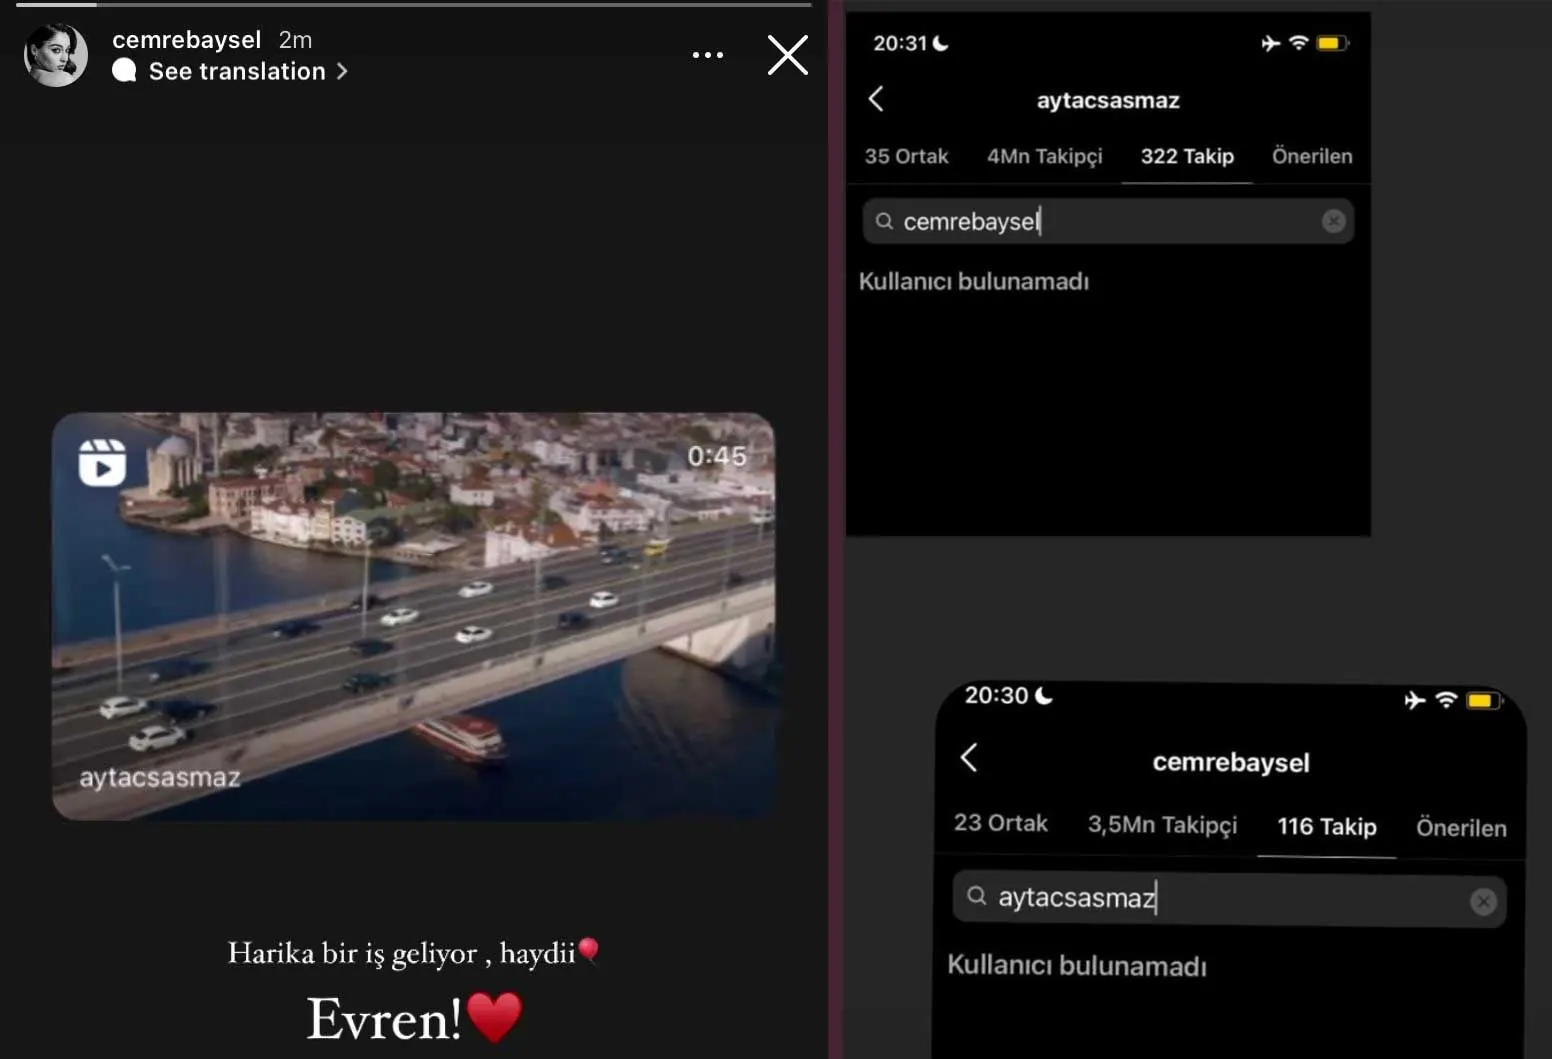Close the story with the X button
Image resolution: width=1552 pixels, height=1059 pixels.
[788, 55]
